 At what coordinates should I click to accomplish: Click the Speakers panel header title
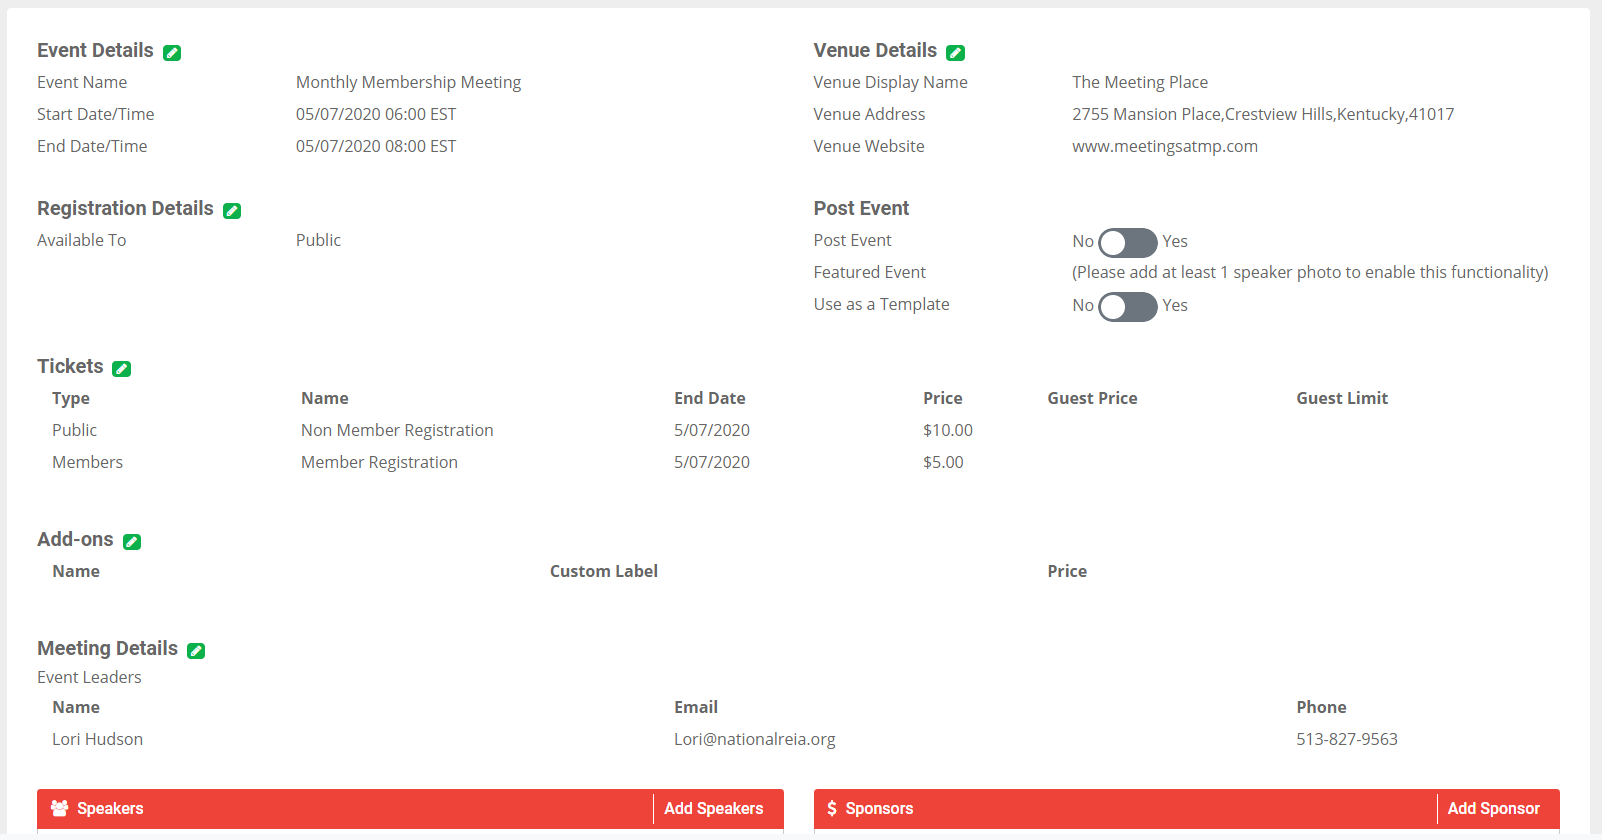(110, 808)
